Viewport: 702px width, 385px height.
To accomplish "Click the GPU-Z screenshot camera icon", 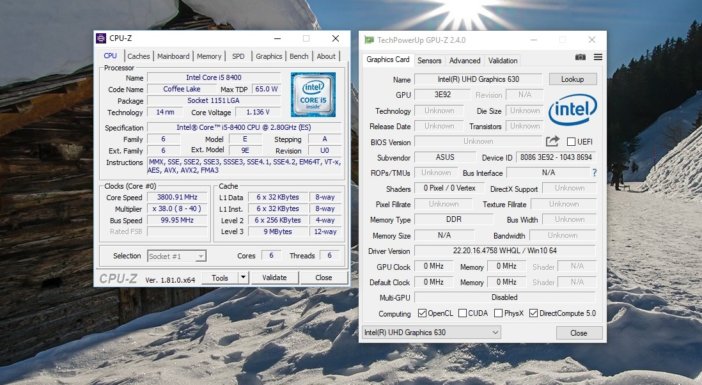I will point(580,57).
